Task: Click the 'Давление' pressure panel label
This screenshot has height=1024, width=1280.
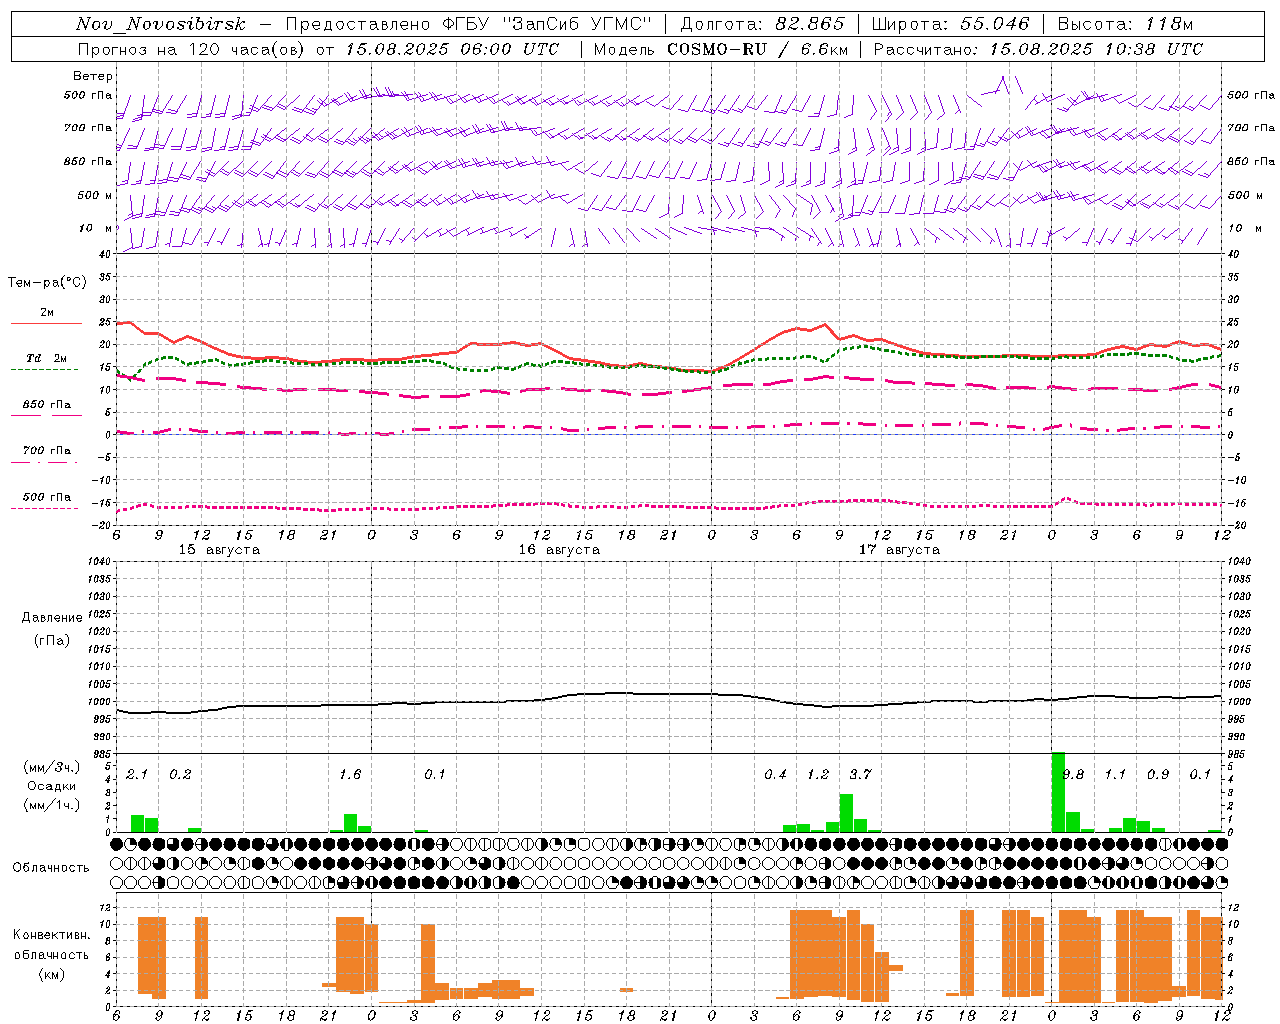Action: click(52, 618)
